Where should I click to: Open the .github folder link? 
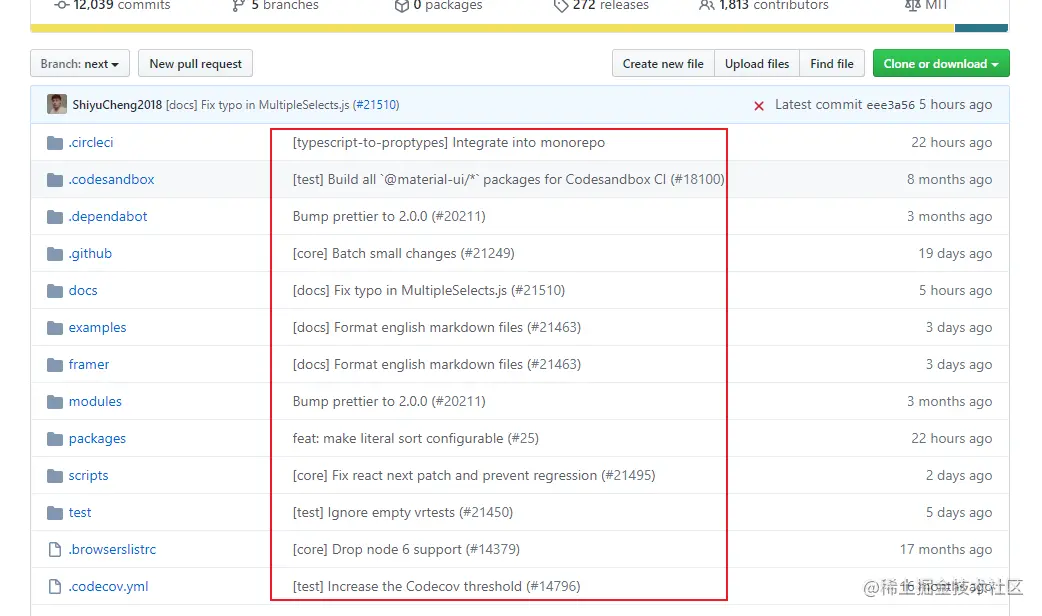[x=90, y=254]
